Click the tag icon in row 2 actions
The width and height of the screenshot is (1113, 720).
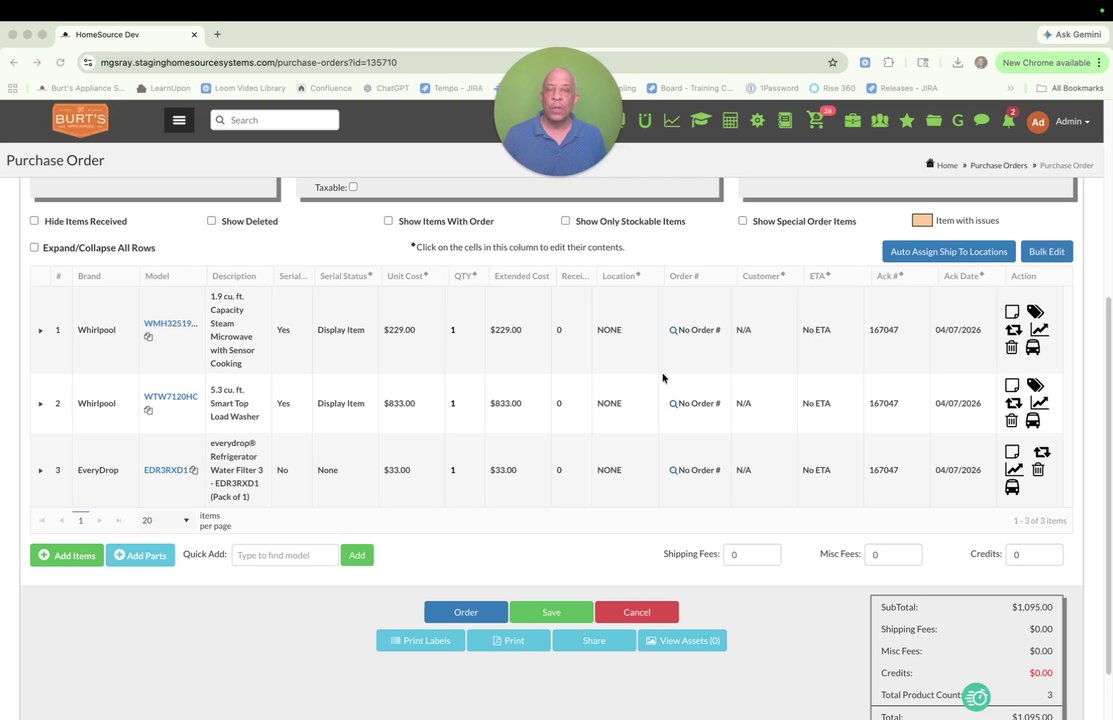pos(1035,385)
